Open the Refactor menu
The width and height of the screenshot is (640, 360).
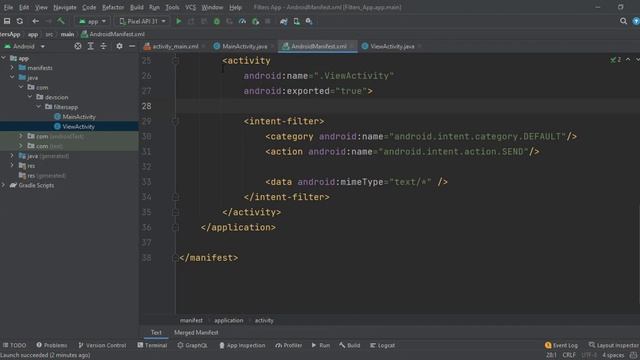(x=113, y=7)
